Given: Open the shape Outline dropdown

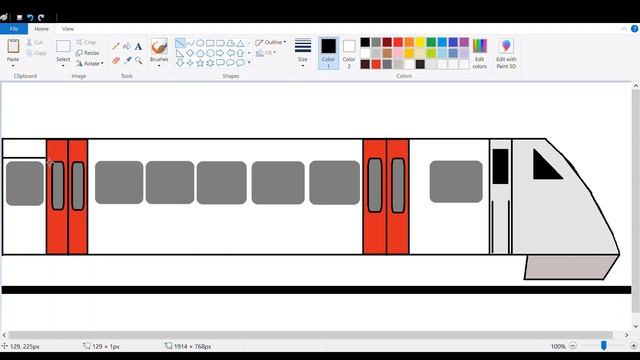Looking at the screenshot, I should [271, 42].
